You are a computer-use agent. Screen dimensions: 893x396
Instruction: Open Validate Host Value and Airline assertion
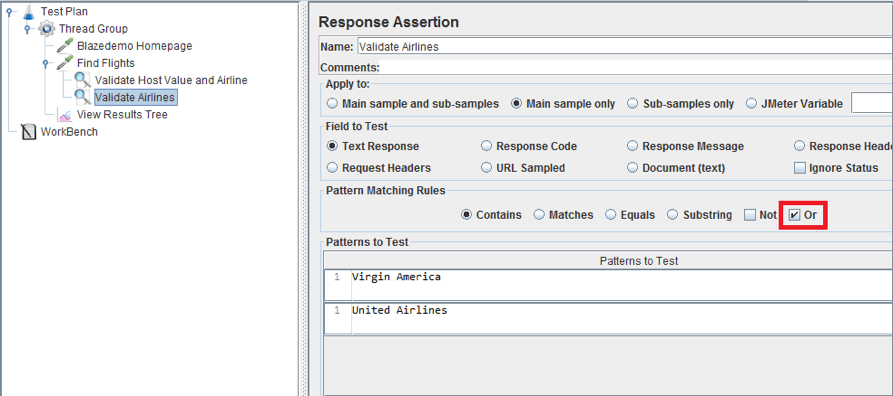[171, 80]
